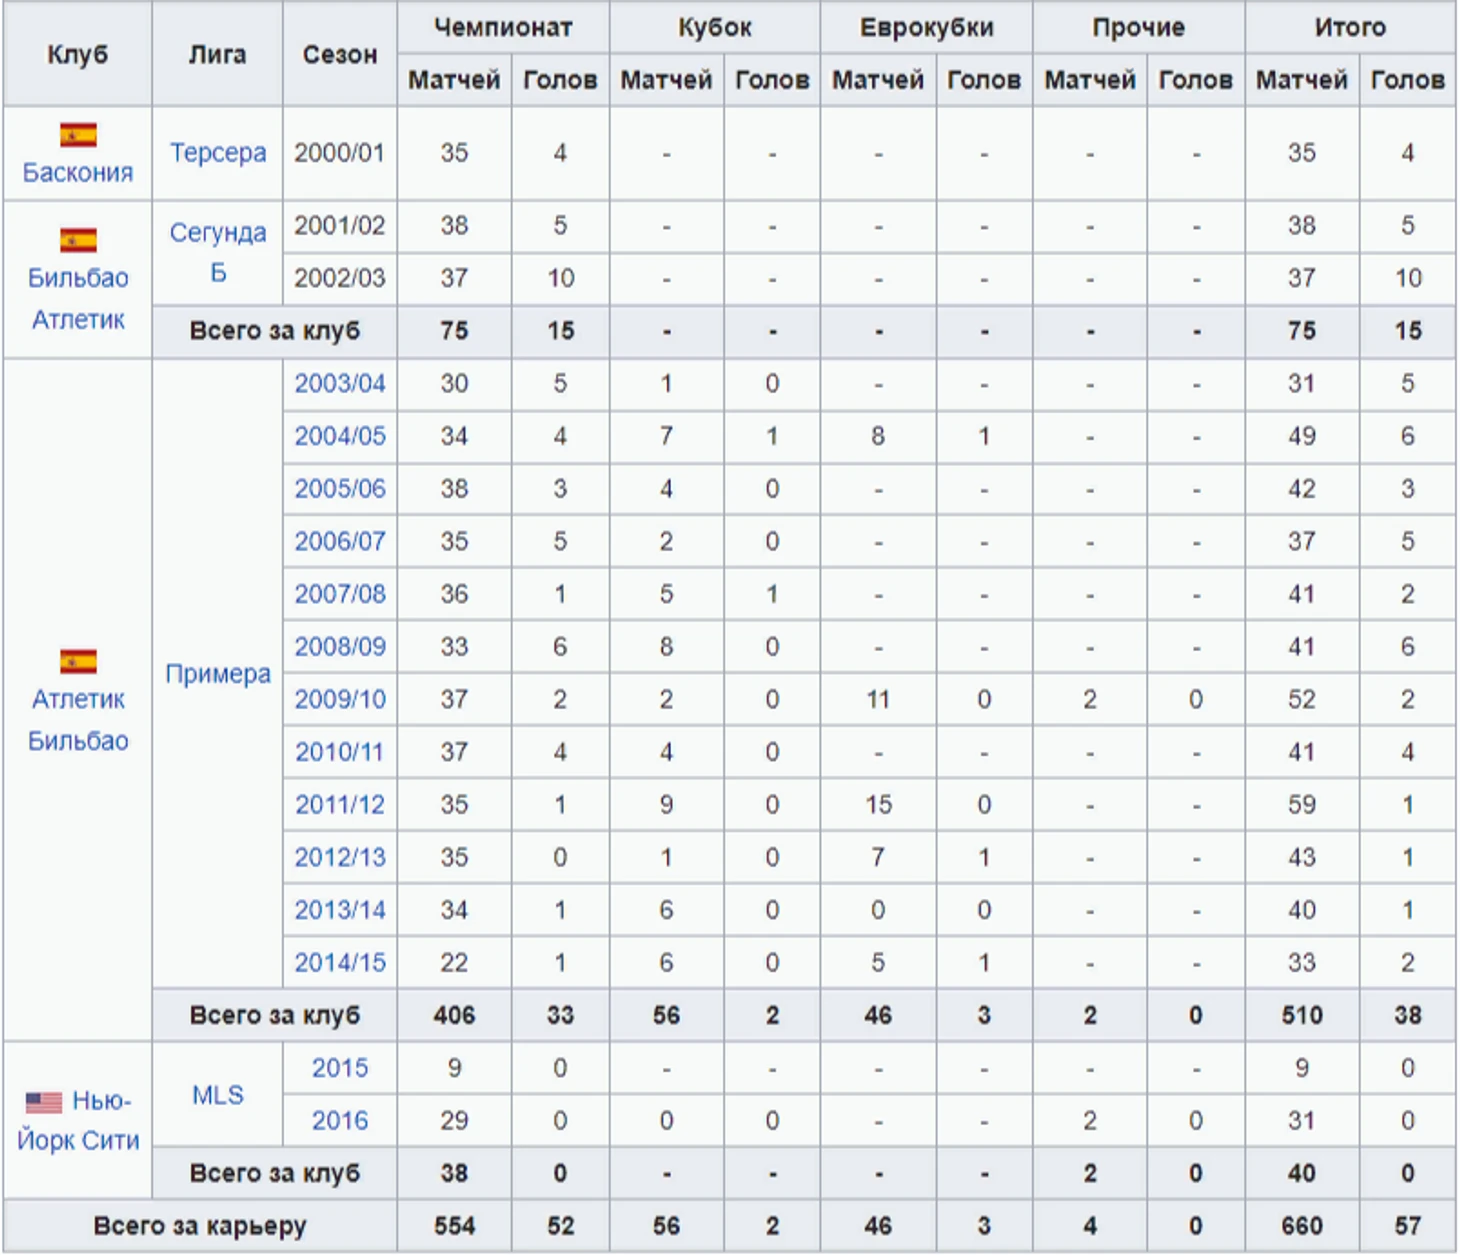
Task: Click the Всего за карьеру row label
Action: [200, 1226]
